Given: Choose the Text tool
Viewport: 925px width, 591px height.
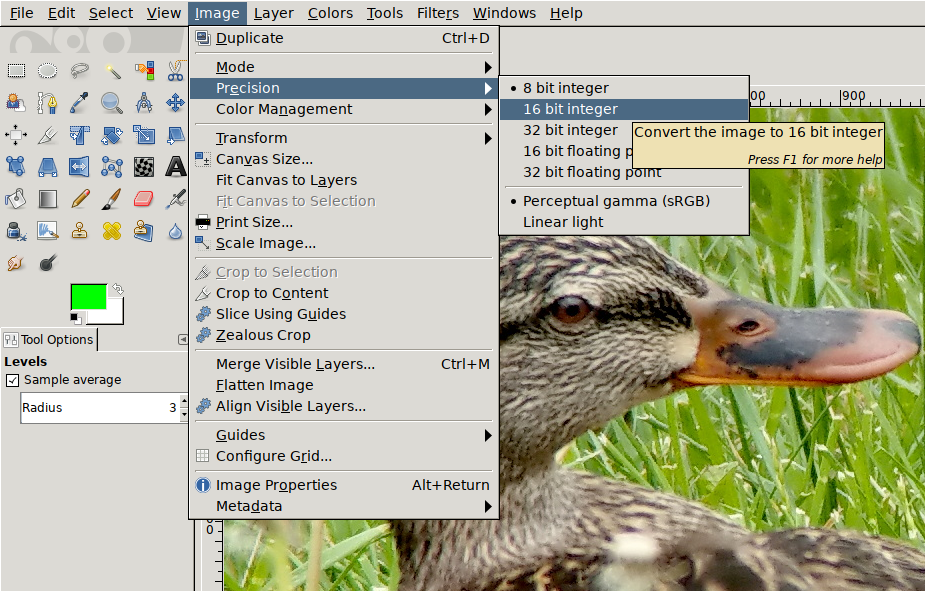Looking at the screenshot, I should (176, 166).
